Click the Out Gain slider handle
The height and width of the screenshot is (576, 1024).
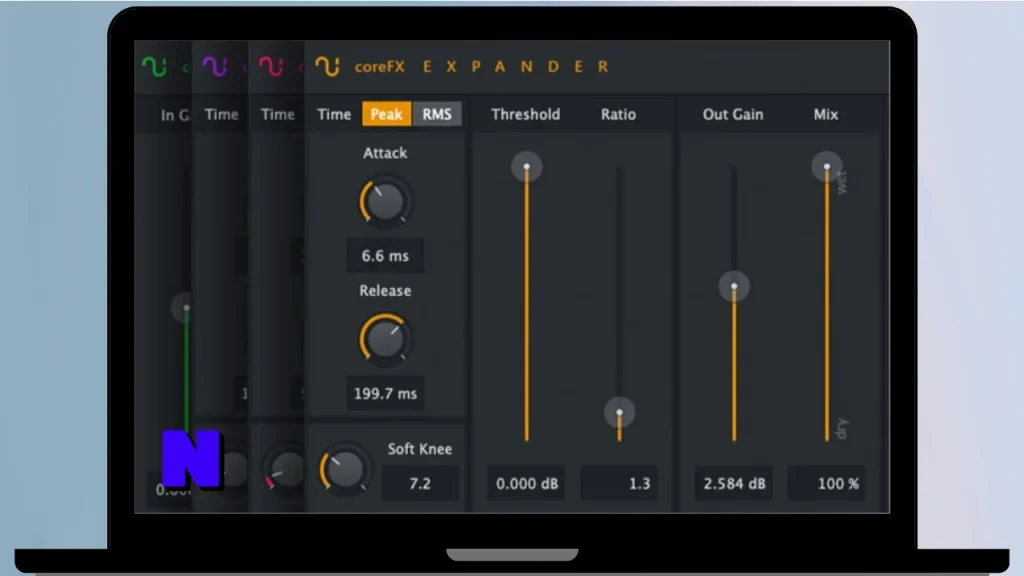tap(734, 286)
